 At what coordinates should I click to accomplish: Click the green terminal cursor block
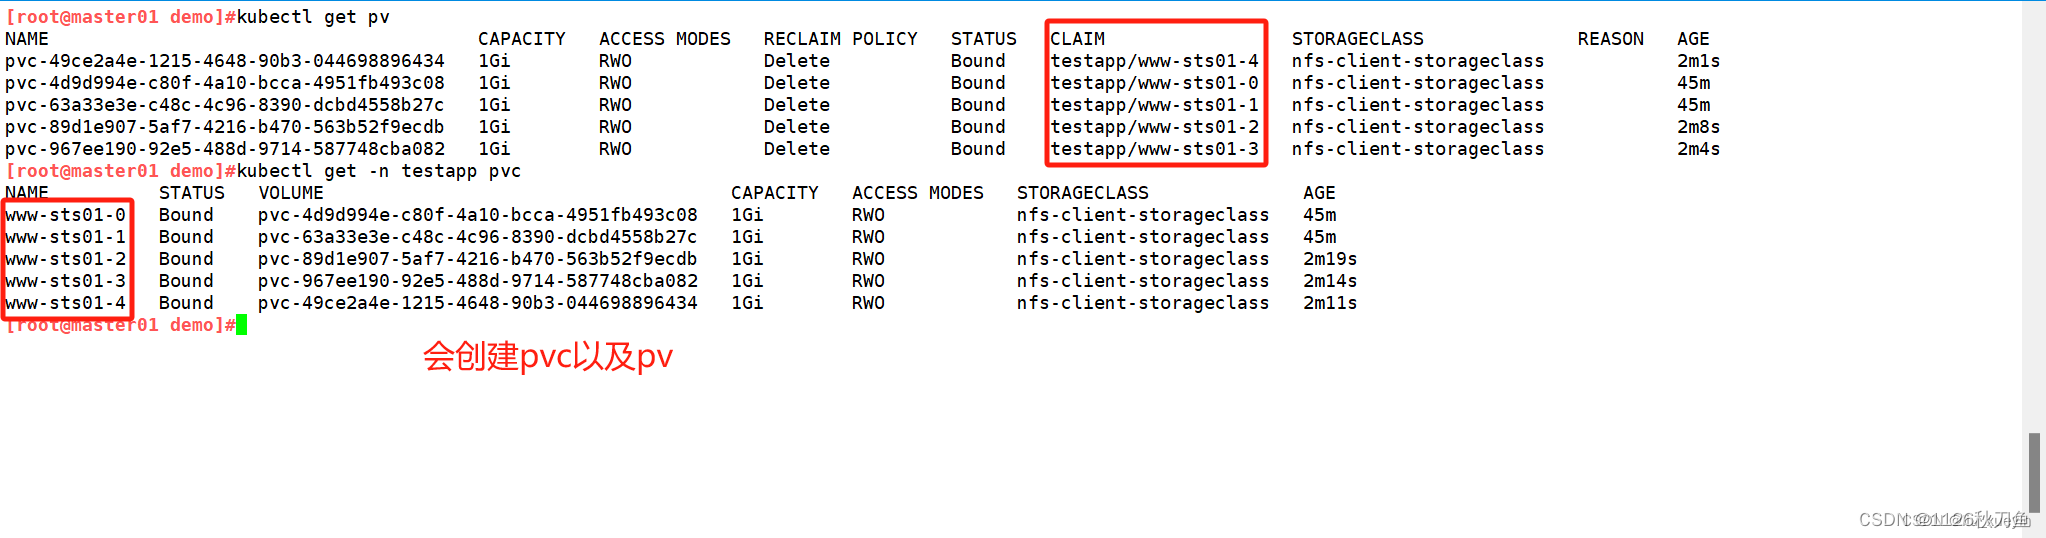tap(241, 325)
